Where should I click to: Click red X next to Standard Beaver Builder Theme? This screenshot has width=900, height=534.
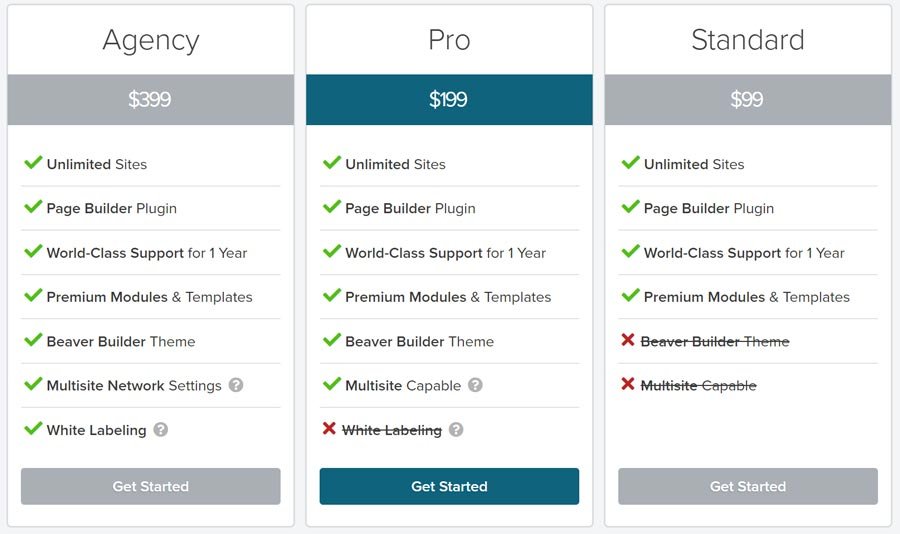[x=628, y=340]
